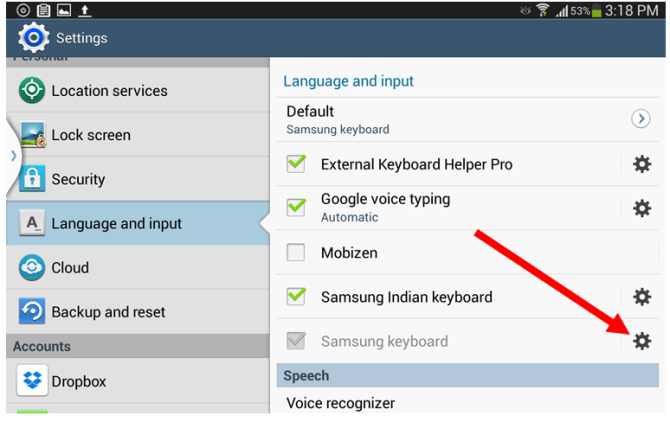Tap the 3:18 PM clock
The height and width of the screenshot is (422, 670).
632,10
